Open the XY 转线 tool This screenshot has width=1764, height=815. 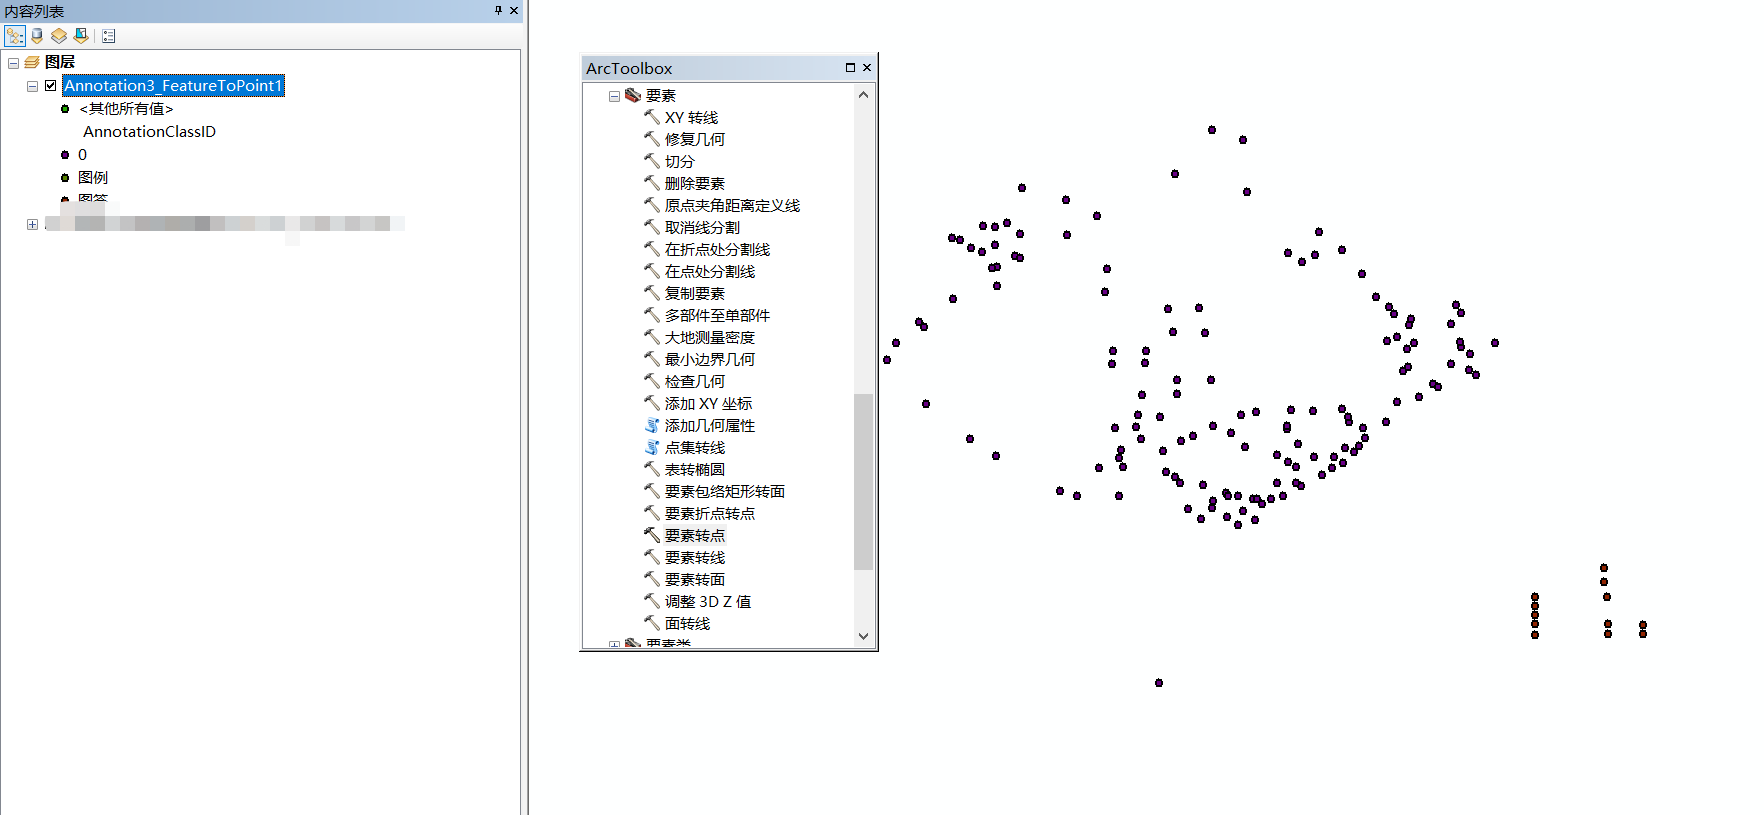pos(691,118)
